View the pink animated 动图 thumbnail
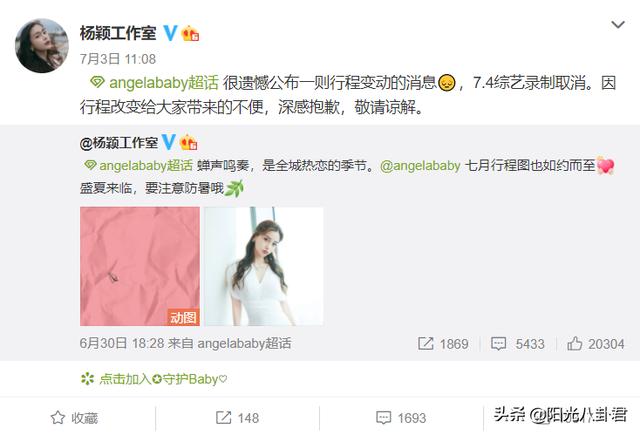 coord(140,266)
